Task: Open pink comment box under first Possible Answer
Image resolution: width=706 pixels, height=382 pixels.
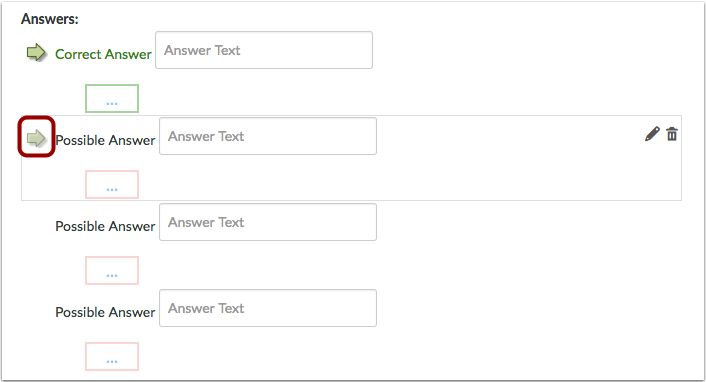Action: pyautogui.click(x=112, y=184)
